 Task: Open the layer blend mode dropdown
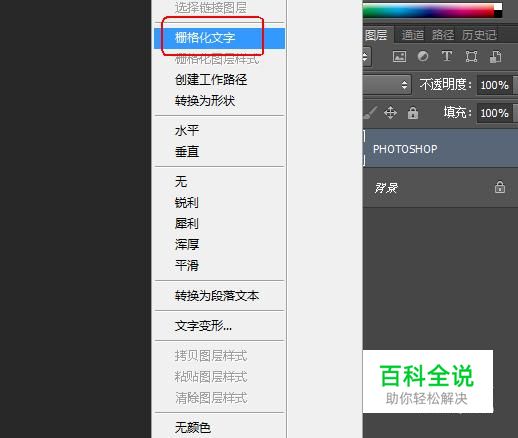coord(387,85)
